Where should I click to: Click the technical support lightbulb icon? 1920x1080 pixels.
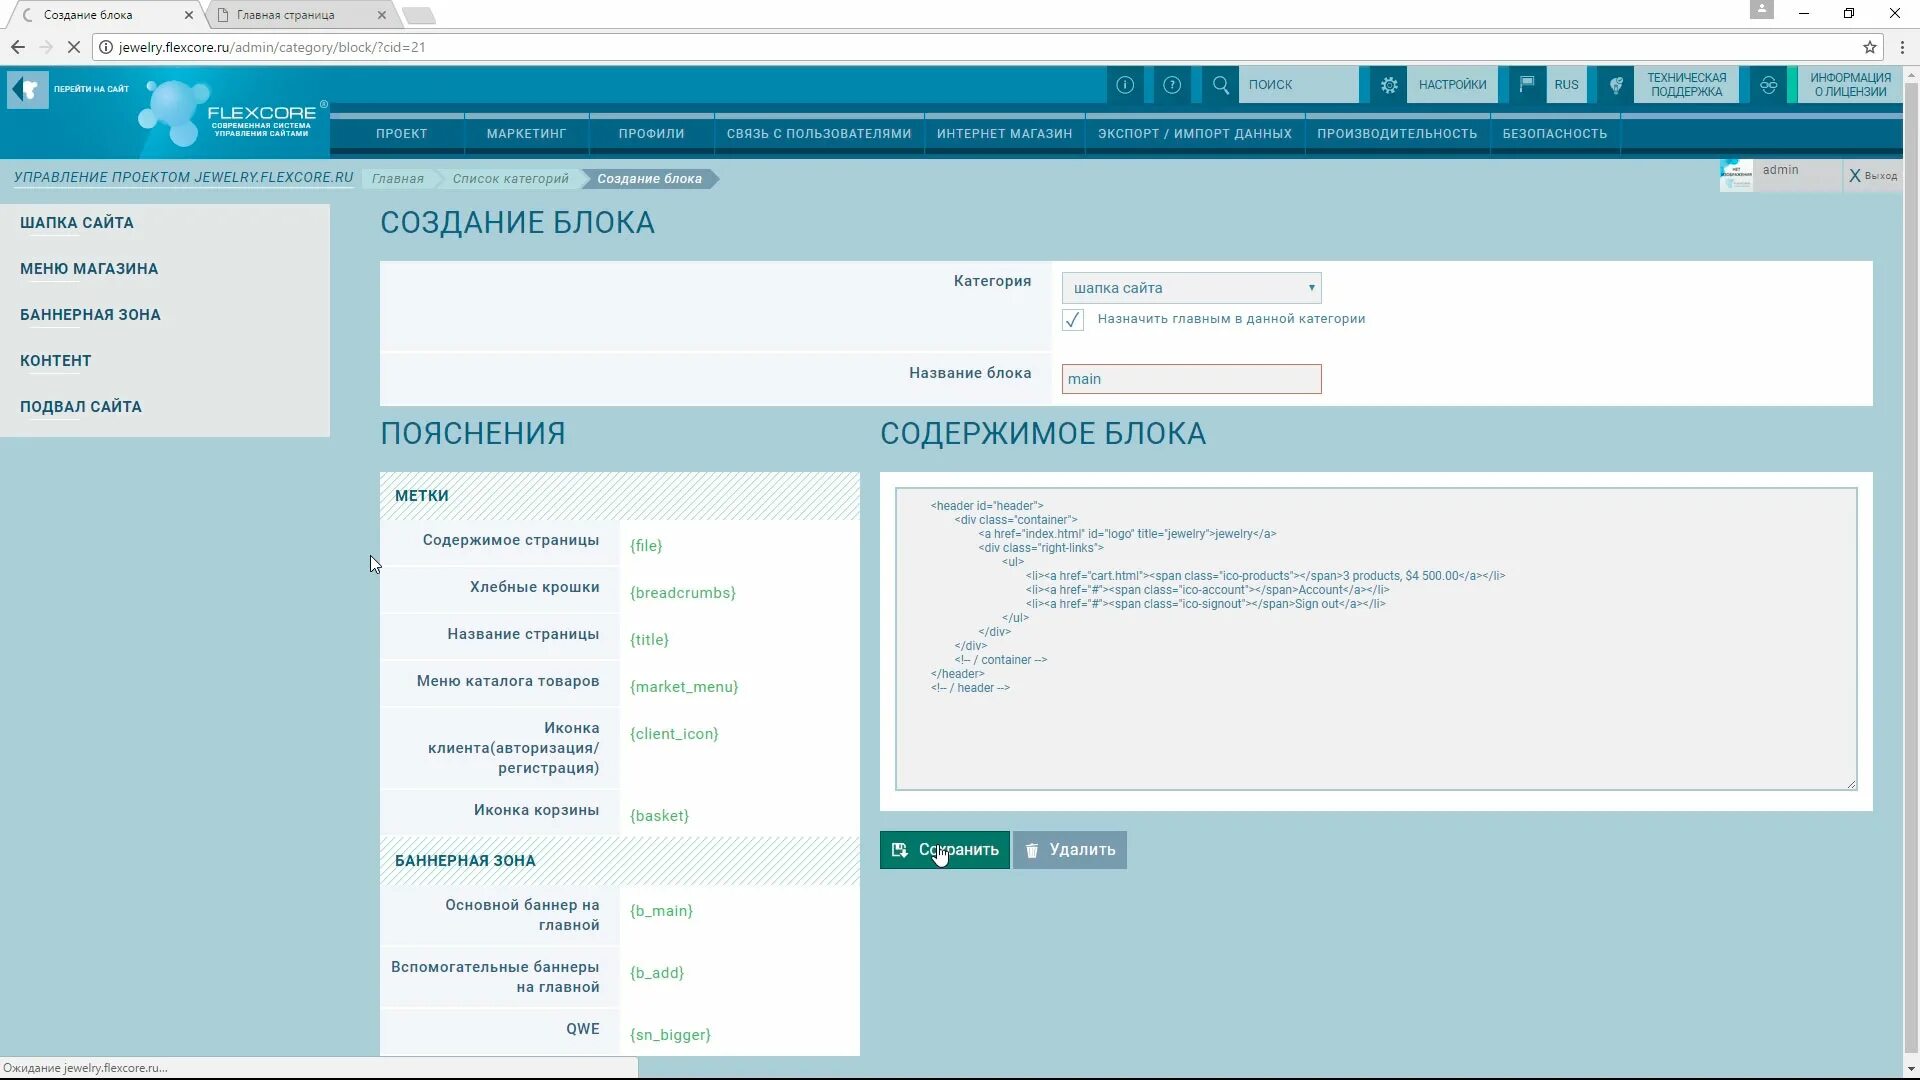point(1616,85)
